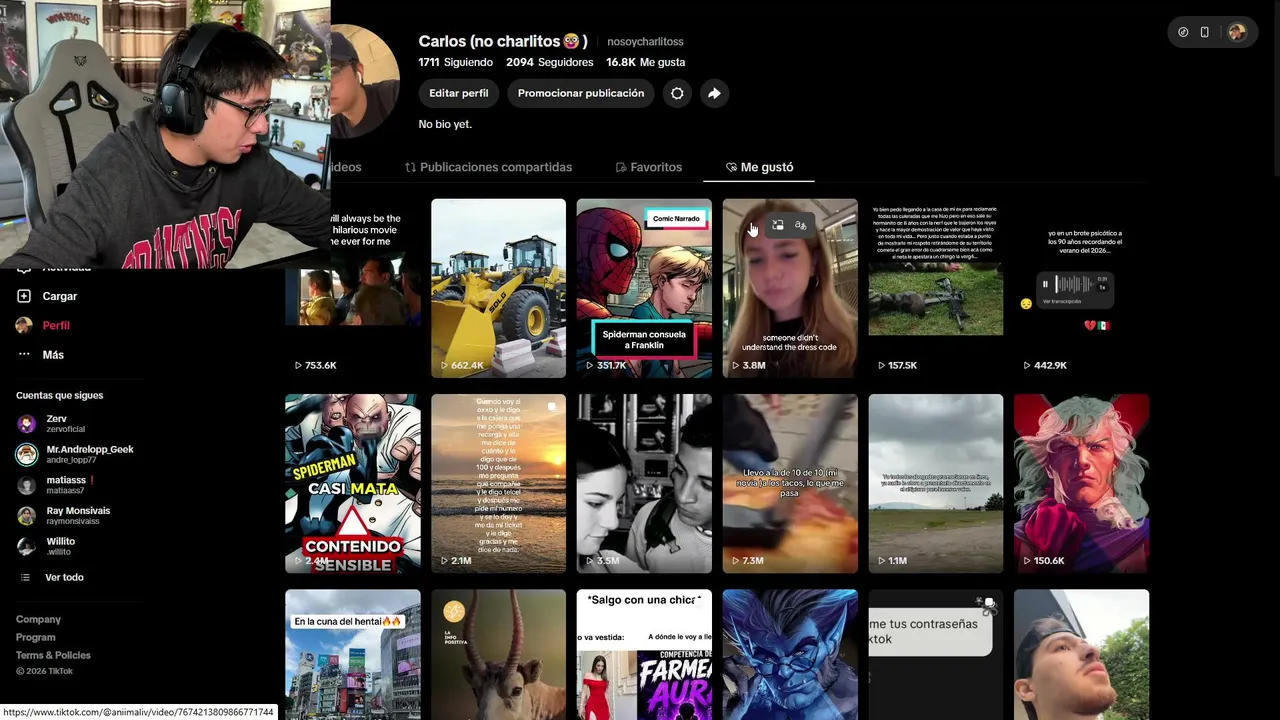Image resolution: width=1280 pixels, height=720 pixels.
Task: Open the tus contraseñas video
Action: [935, 654]
